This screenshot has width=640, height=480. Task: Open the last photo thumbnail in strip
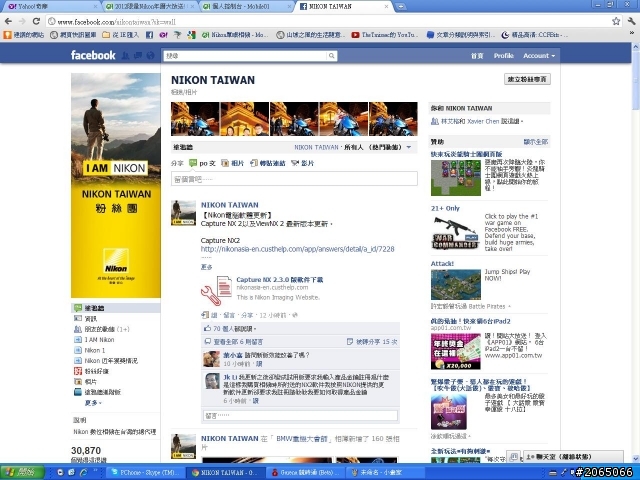pyautogui.click(x=393, y=119)
